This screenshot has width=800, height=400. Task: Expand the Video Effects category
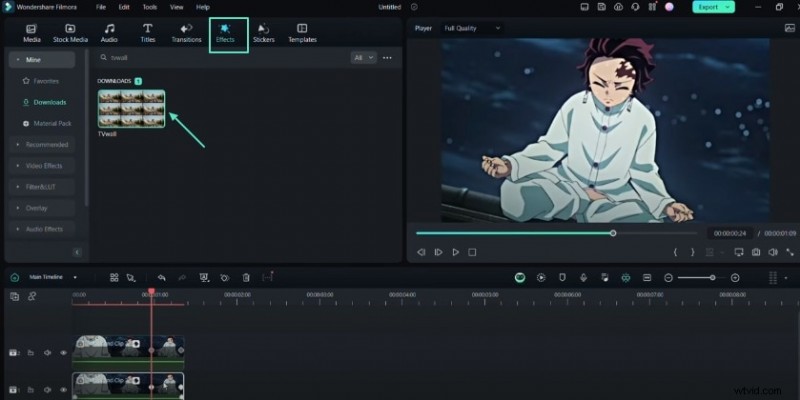point(42,166)
